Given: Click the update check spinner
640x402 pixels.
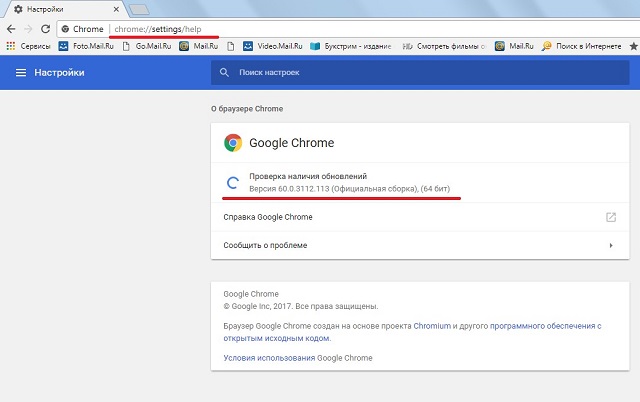Looking at the screenshot, I should tap(233, 182).
